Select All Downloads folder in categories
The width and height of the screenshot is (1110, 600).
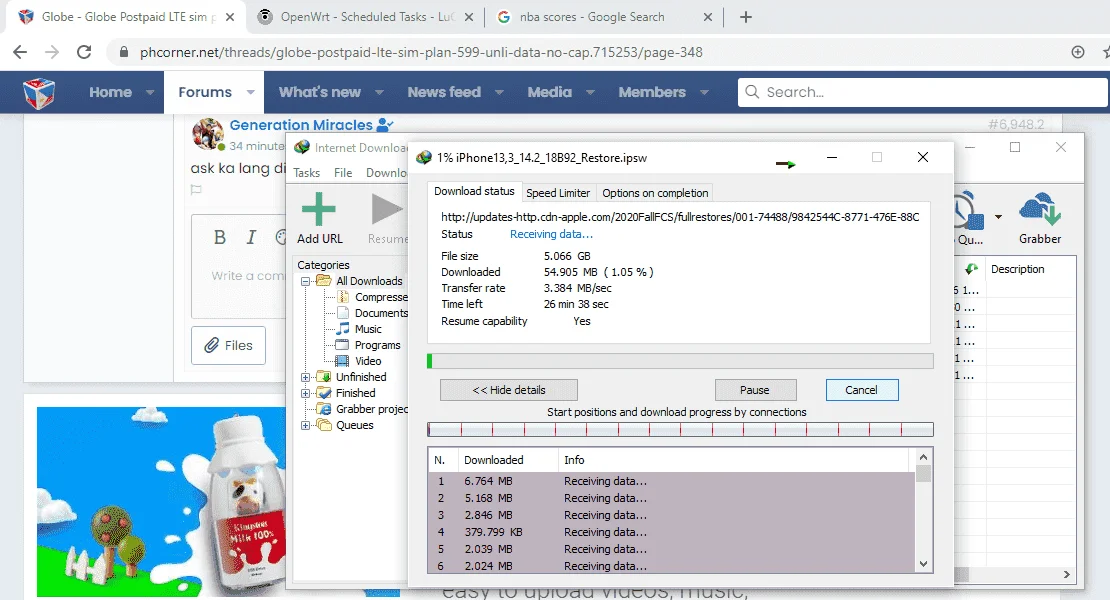360,281
